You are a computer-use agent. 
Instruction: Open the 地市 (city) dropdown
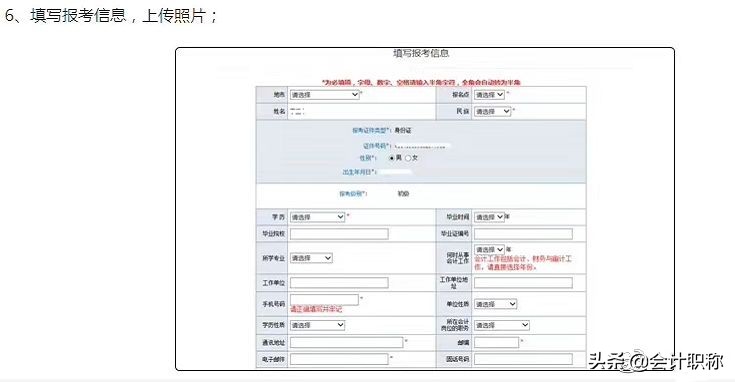[x=324, y=95]
